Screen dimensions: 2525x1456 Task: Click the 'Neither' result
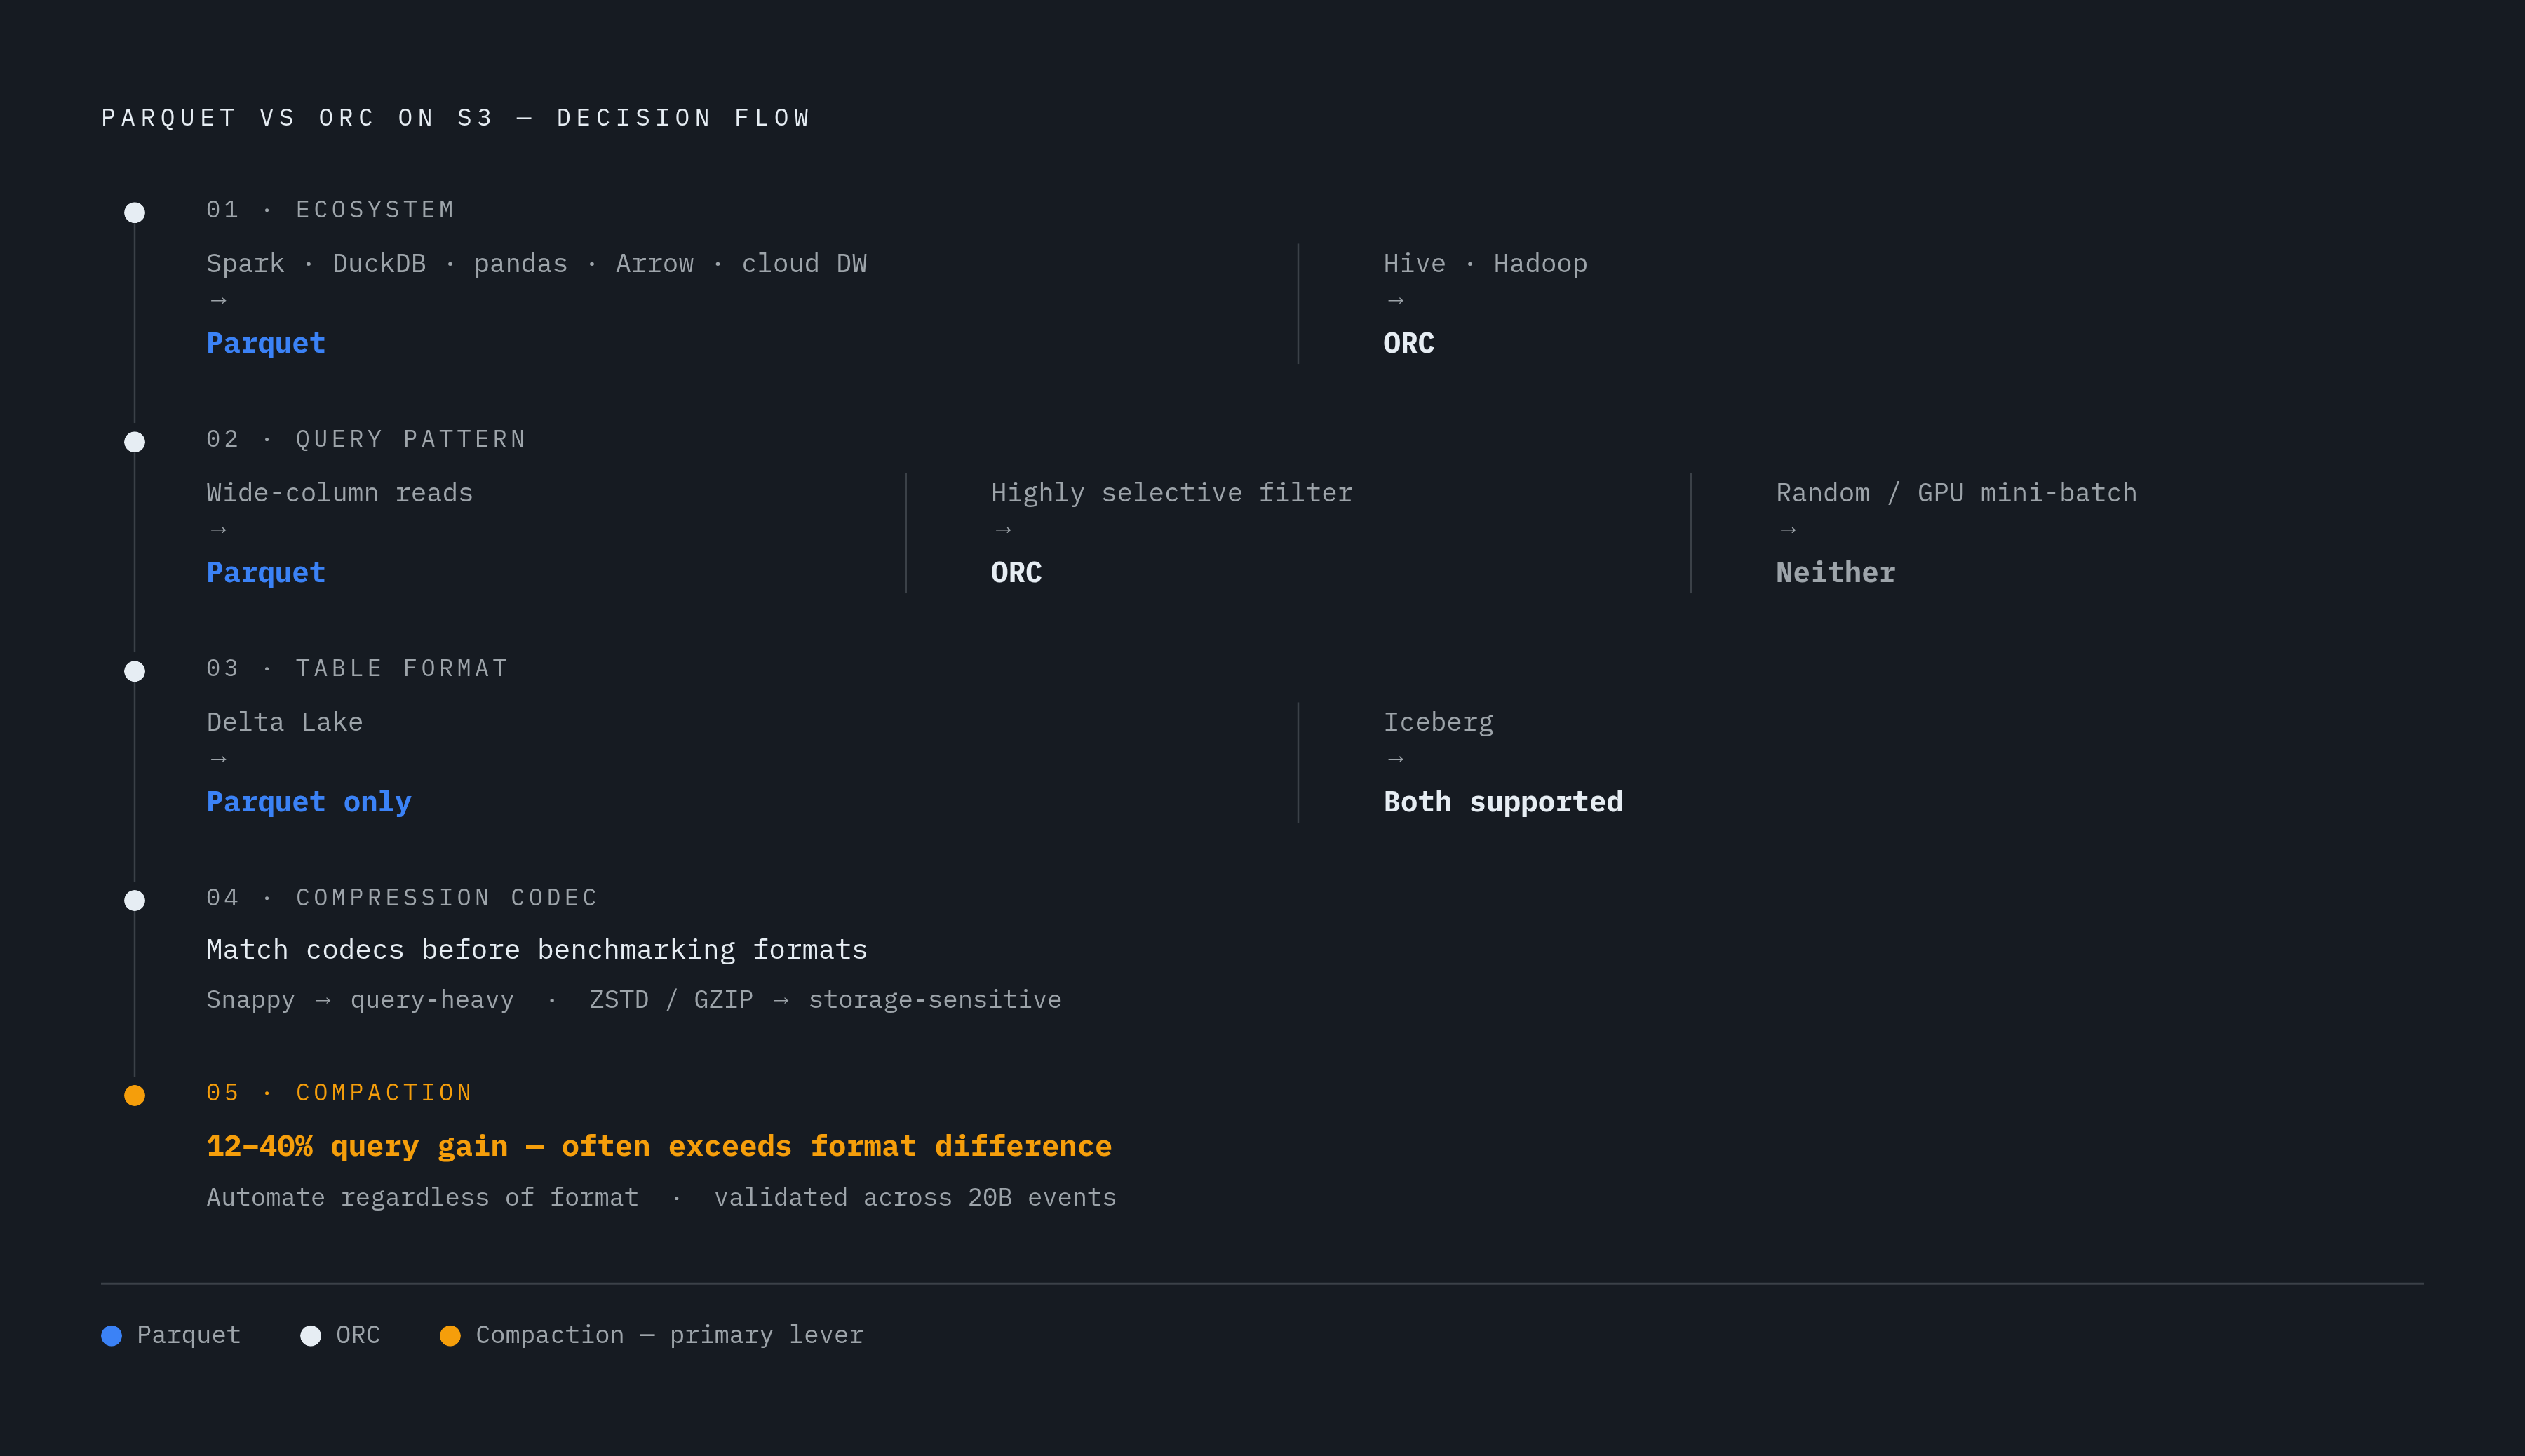pos(1835,572)
